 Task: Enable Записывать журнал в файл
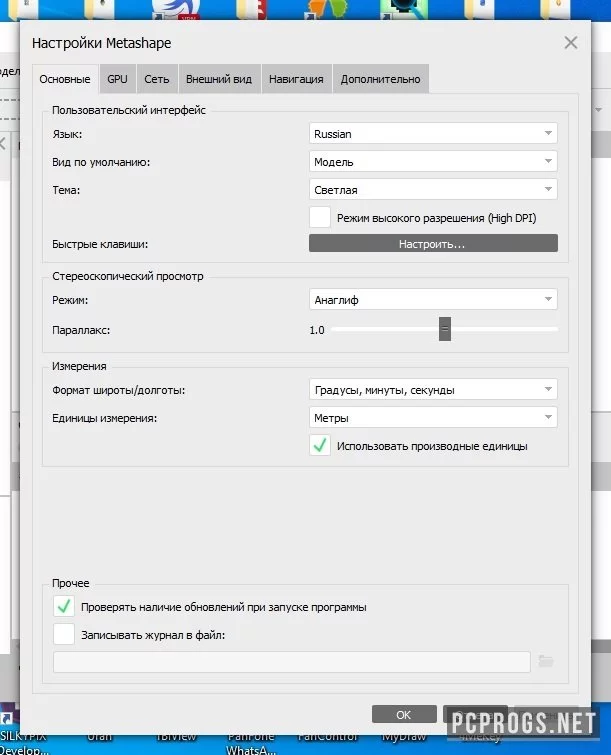(x=64, y=634)
